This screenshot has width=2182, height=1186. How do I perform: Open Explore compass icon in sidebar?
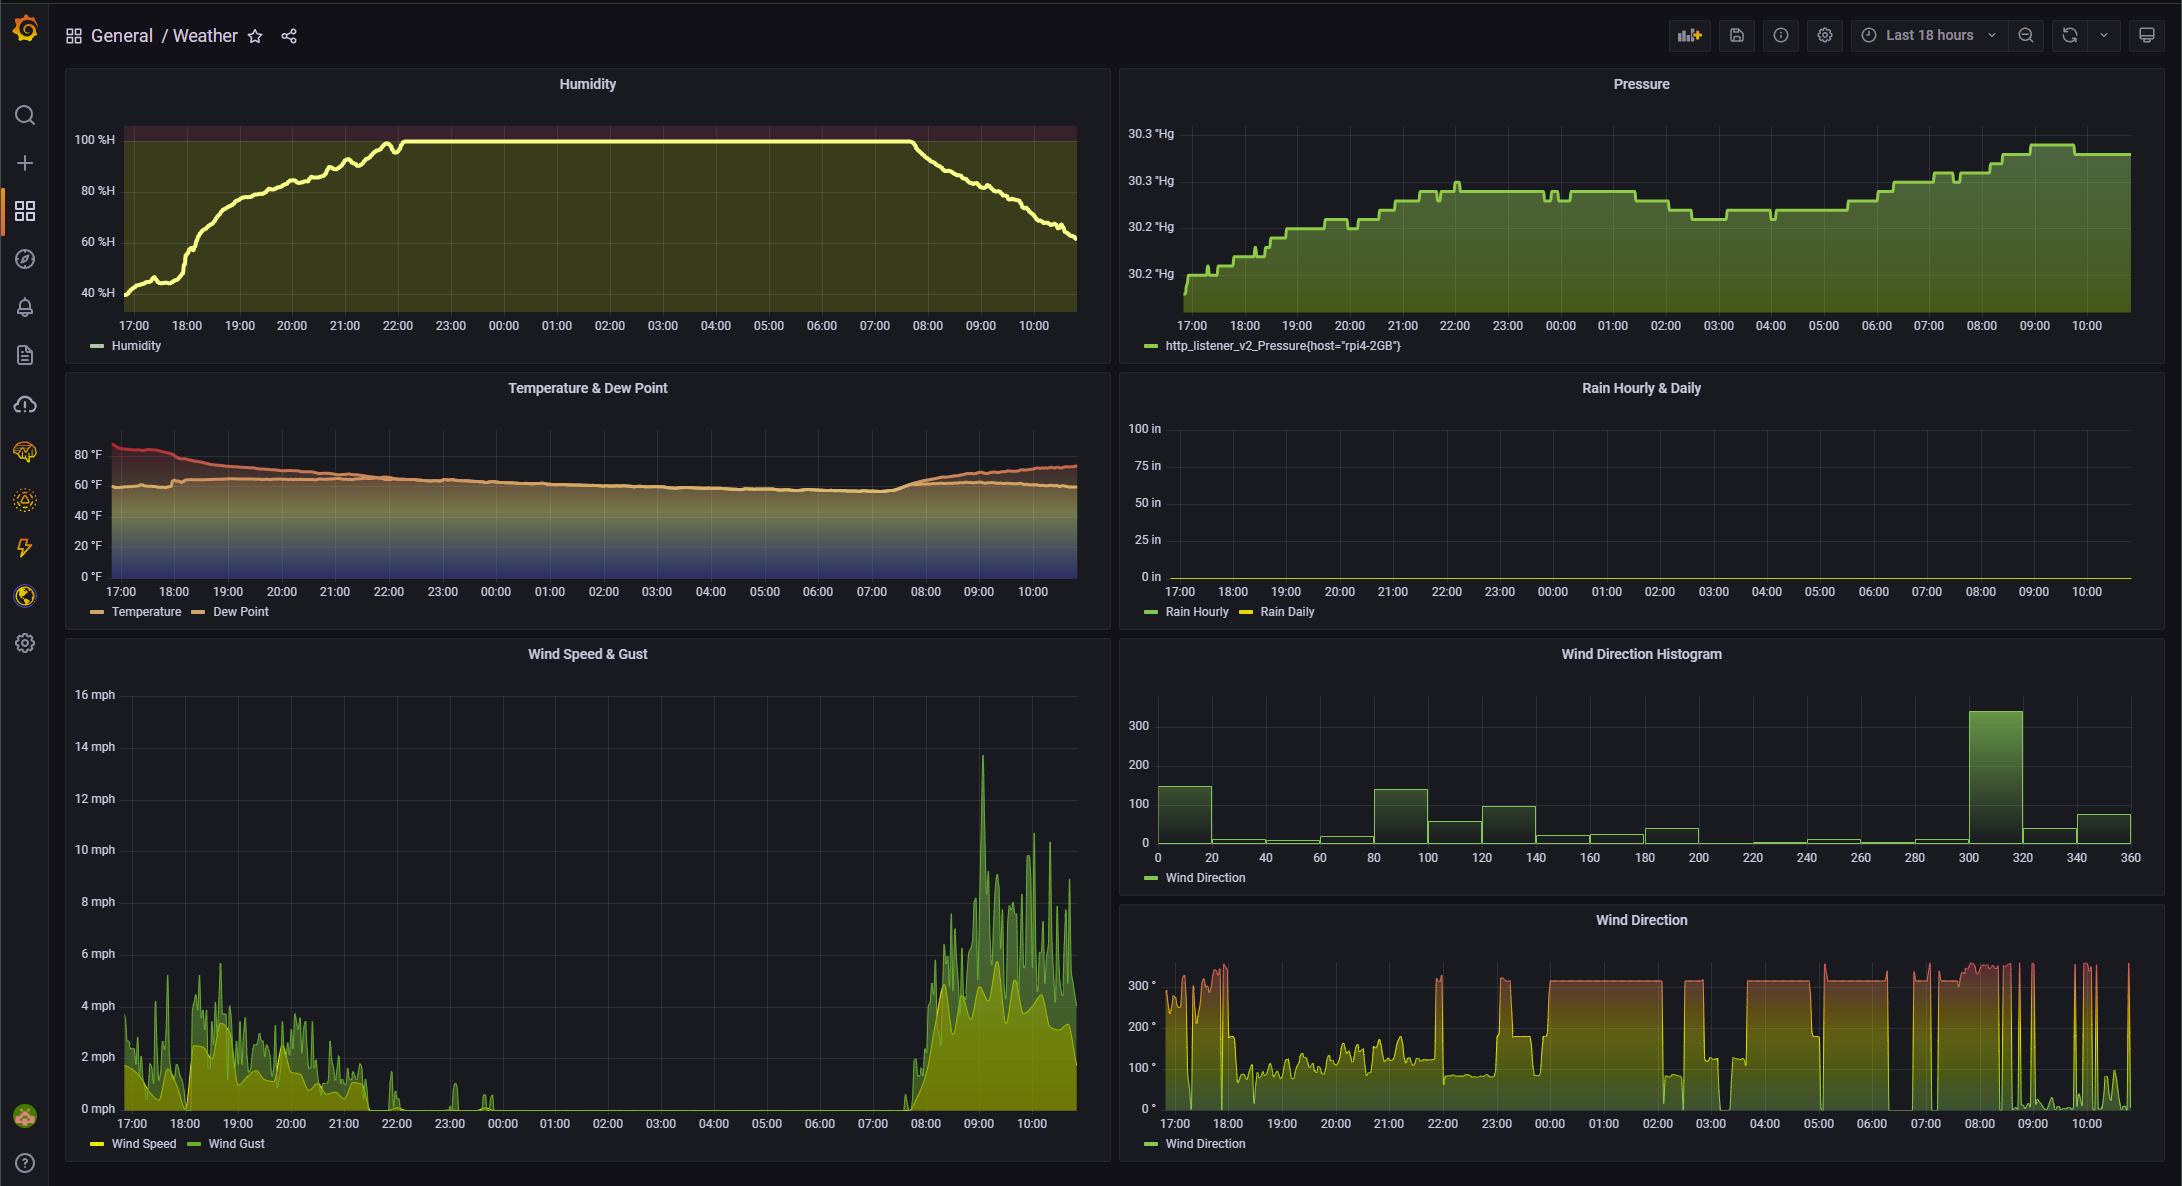(25, 259)
